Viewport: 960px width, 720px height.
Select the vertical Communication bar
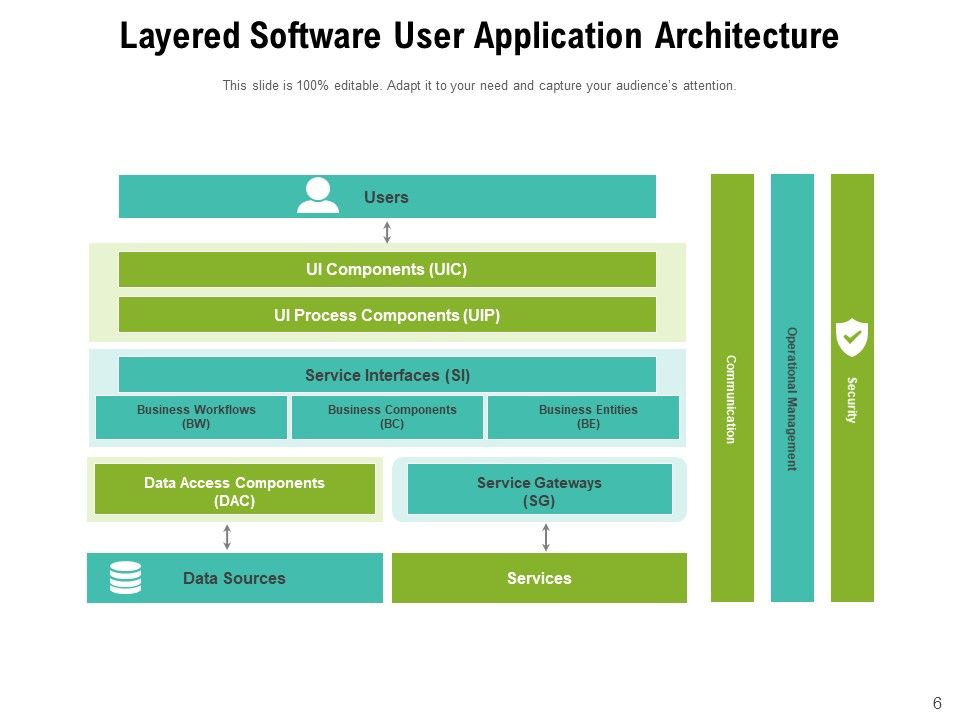coord(732,388)
